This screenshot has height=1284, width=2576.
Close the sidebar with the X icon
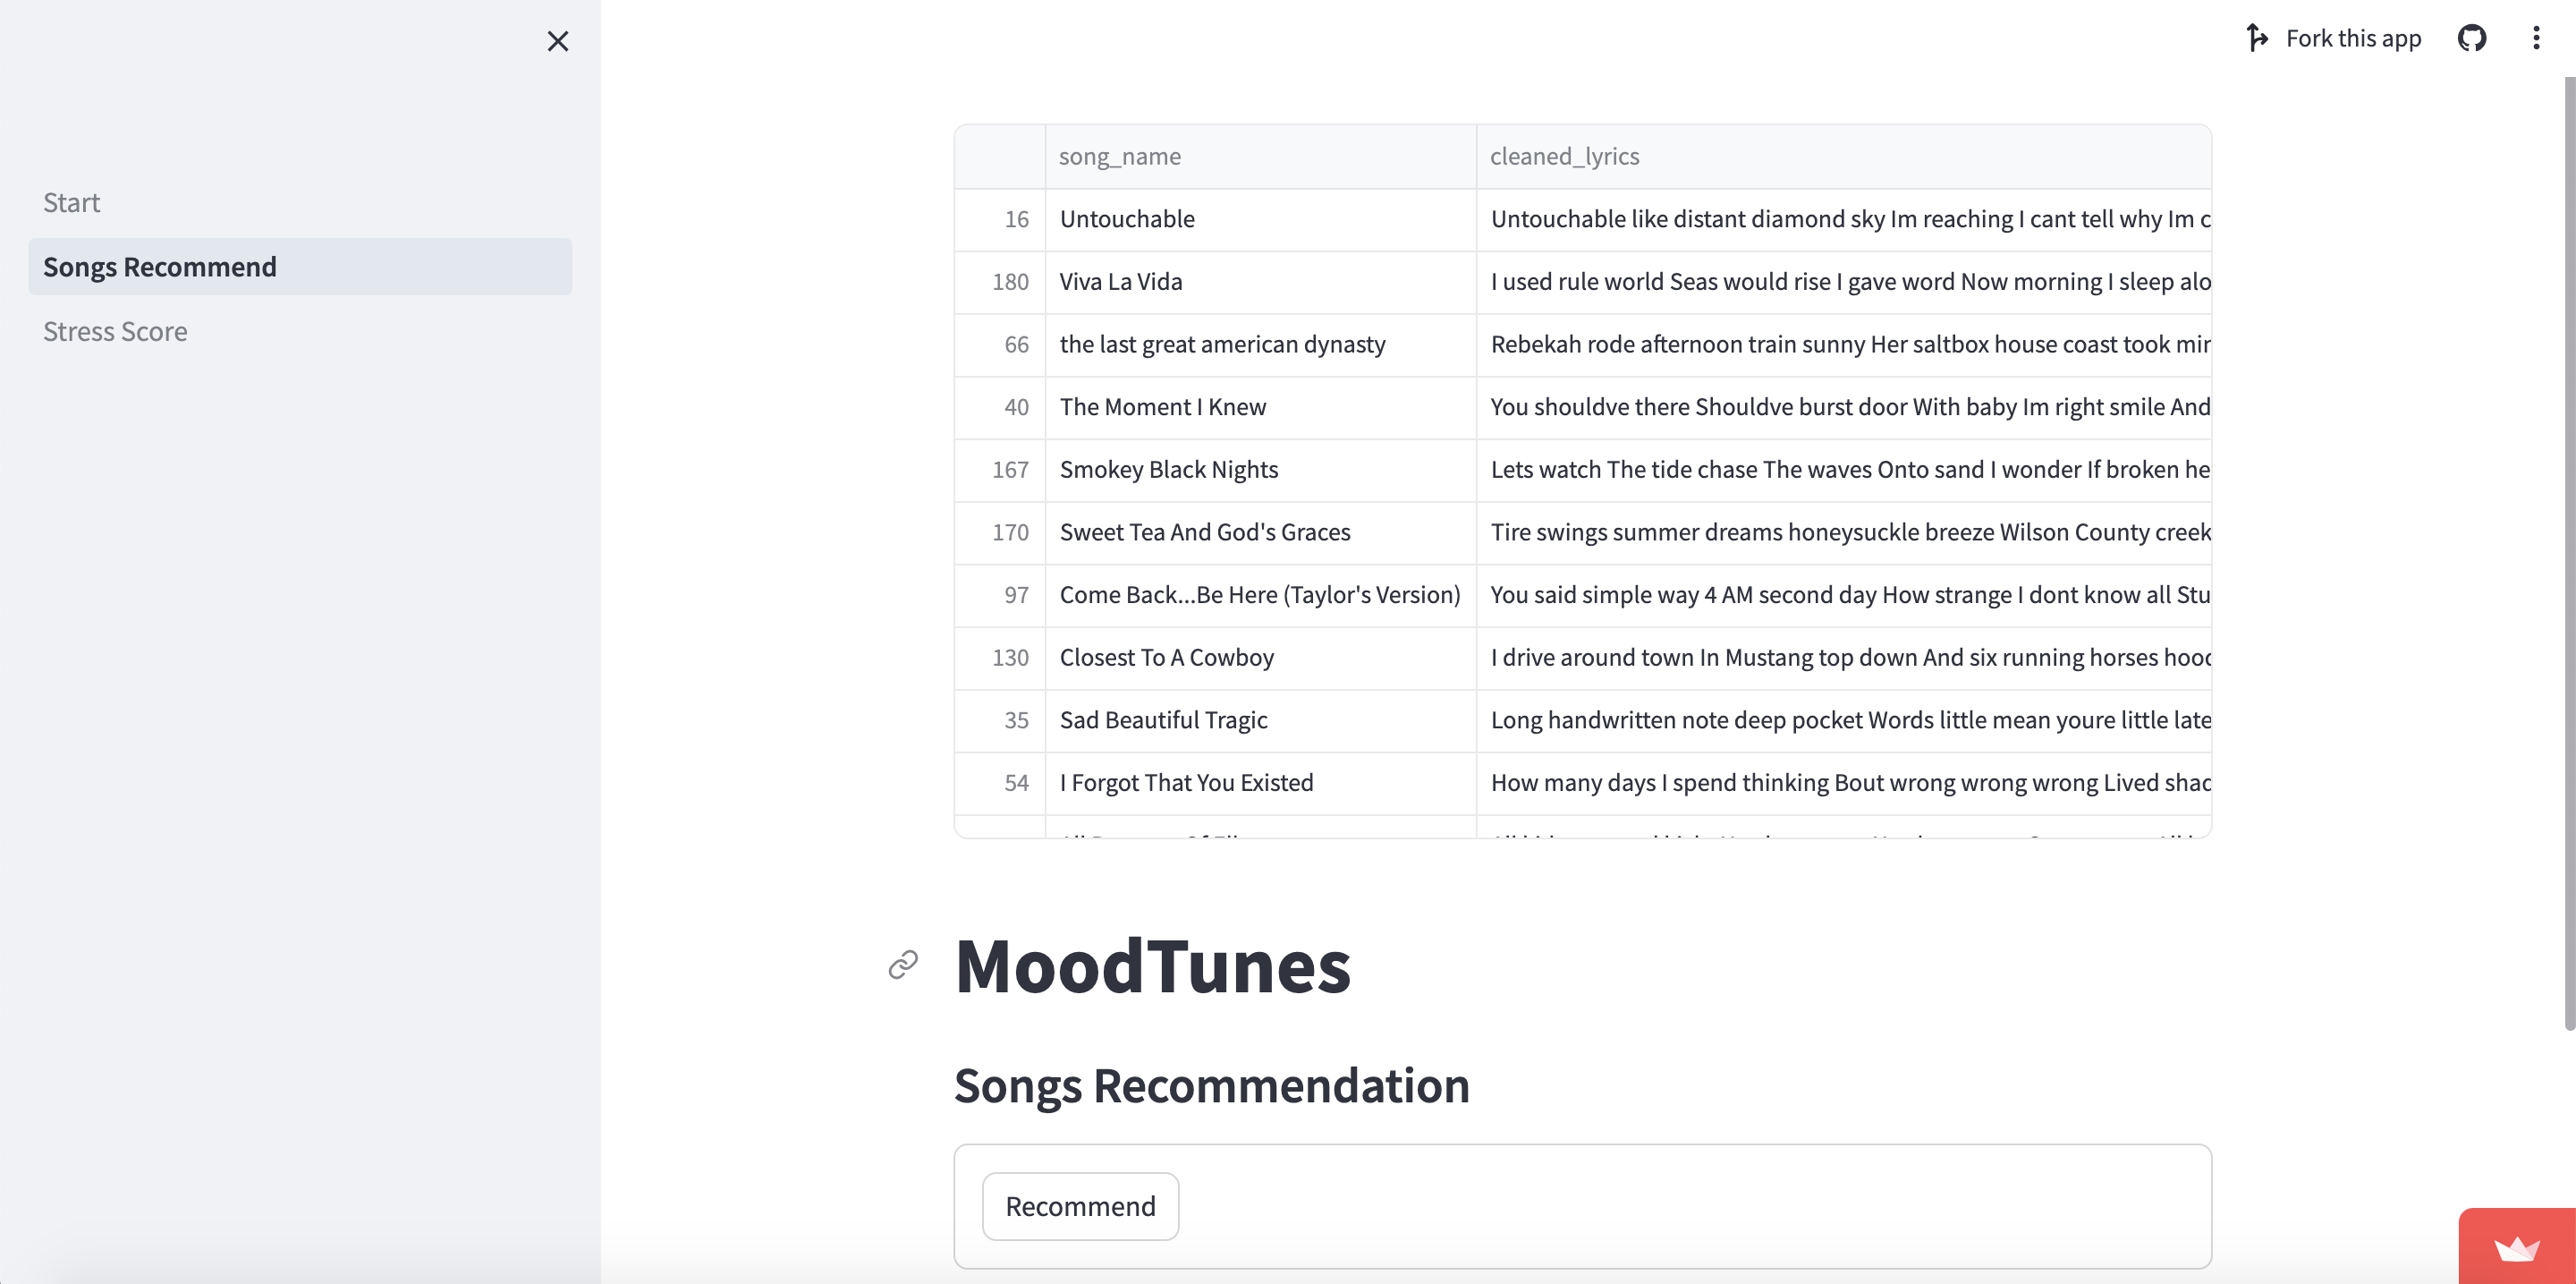(558, 41)
